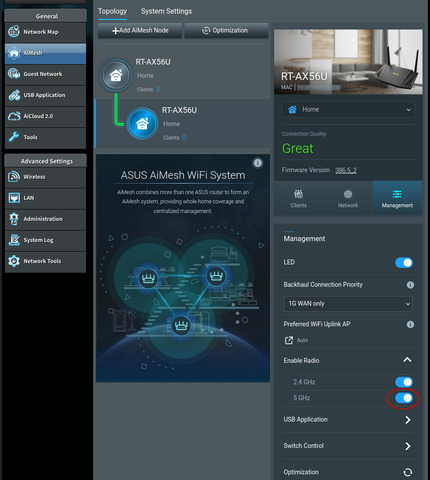This screenshot has width=430, height=480.
Task: Toggle the 5 GHz radio switch
Action: pos(404,398)
